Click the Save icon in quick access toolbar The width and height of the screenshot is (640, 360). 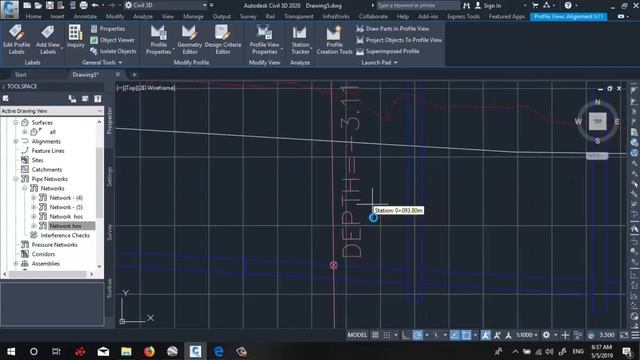[x=49, y=5]
